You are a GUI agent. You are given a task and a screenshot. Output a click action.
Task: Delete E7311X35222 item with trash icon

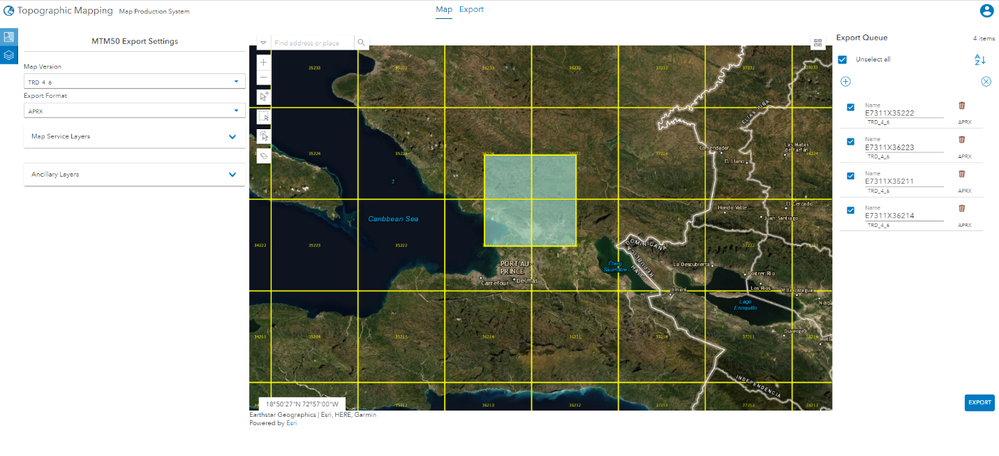(961, 106)
